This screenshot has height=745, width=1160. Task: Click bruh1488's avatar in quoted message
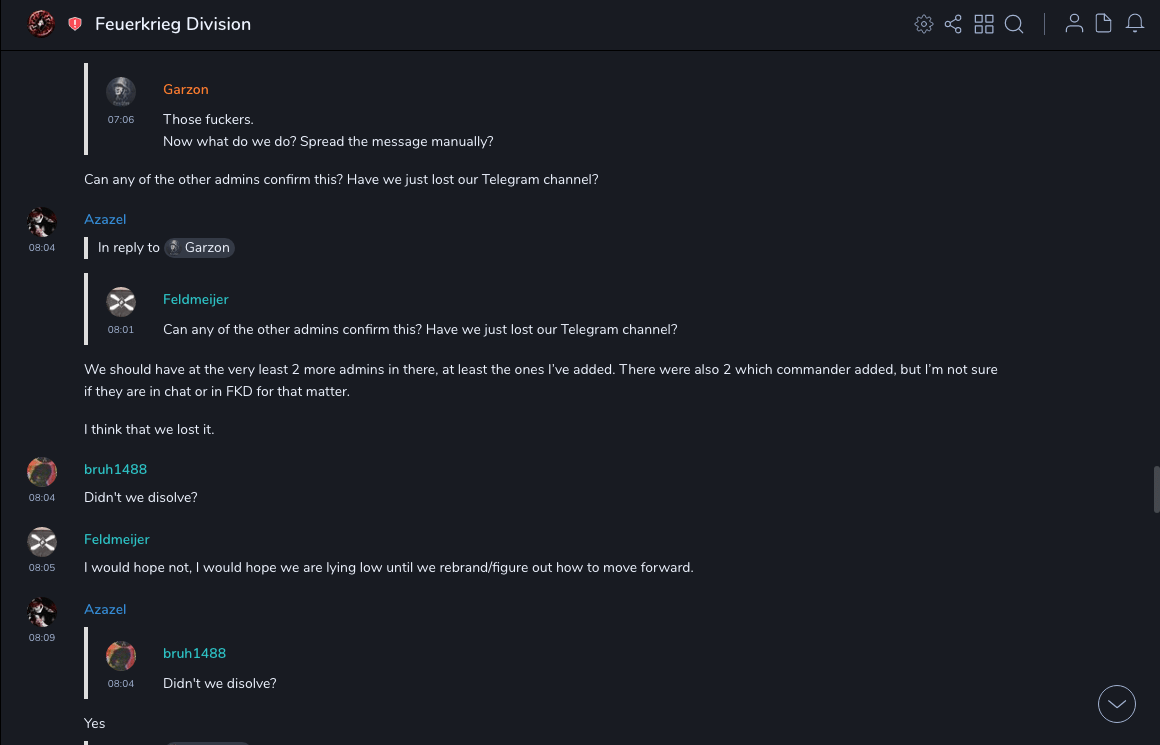(x=121, y=656)
